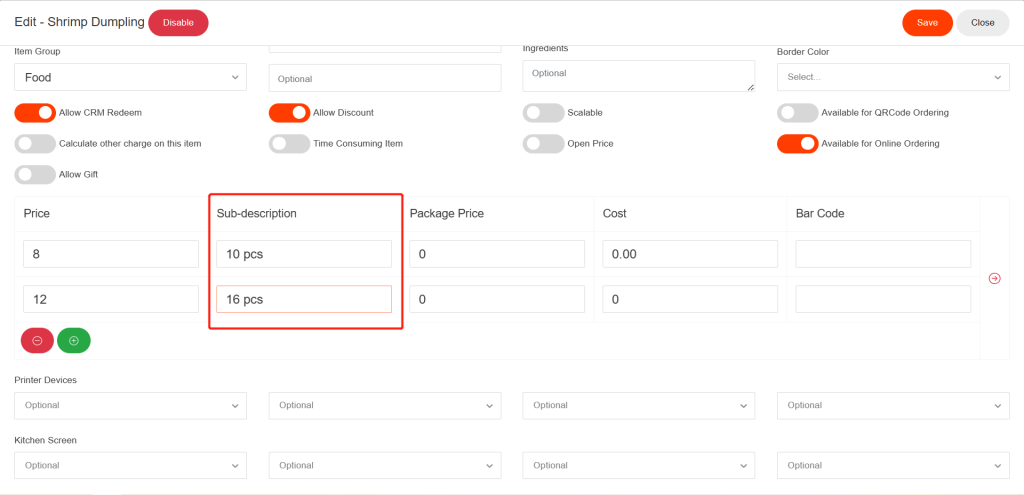Click the red arrow icon beside Bar Code
Screen dimensions: 1024x495
pyautogui.click(x=994, y=278)
